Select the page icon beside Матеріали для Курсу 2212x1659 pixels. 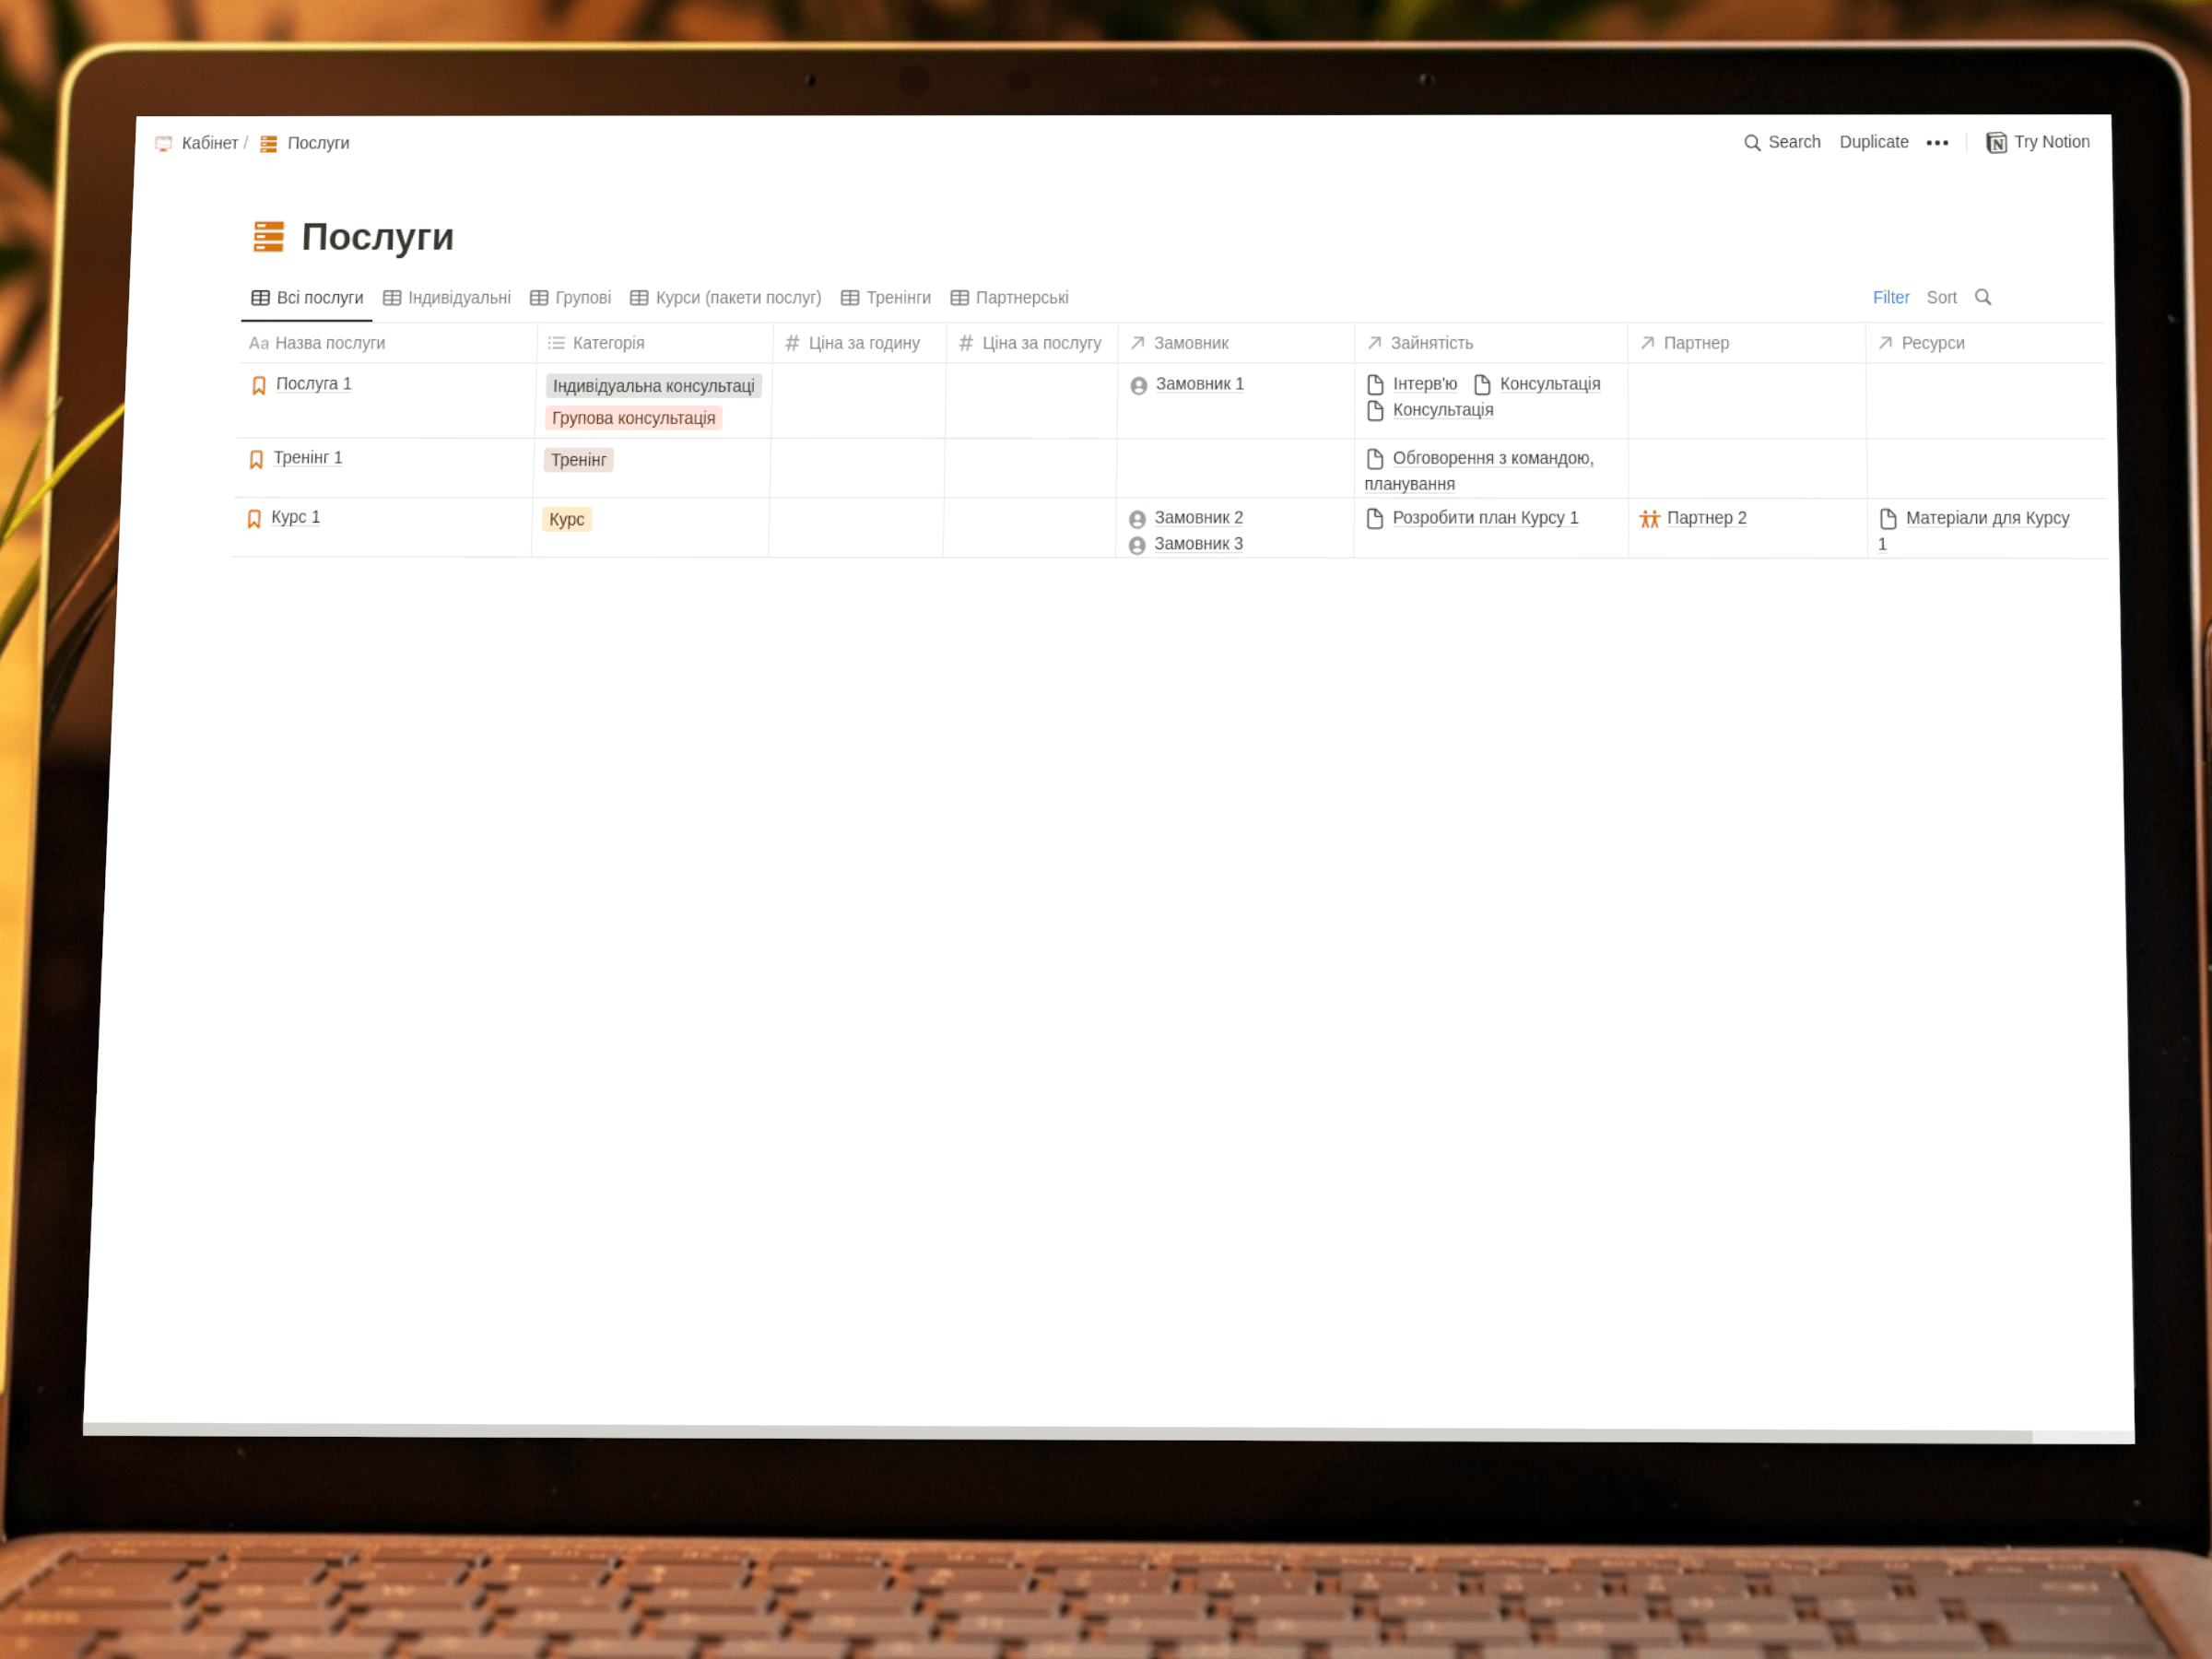pyautogui.click(x=1888, y=519)
